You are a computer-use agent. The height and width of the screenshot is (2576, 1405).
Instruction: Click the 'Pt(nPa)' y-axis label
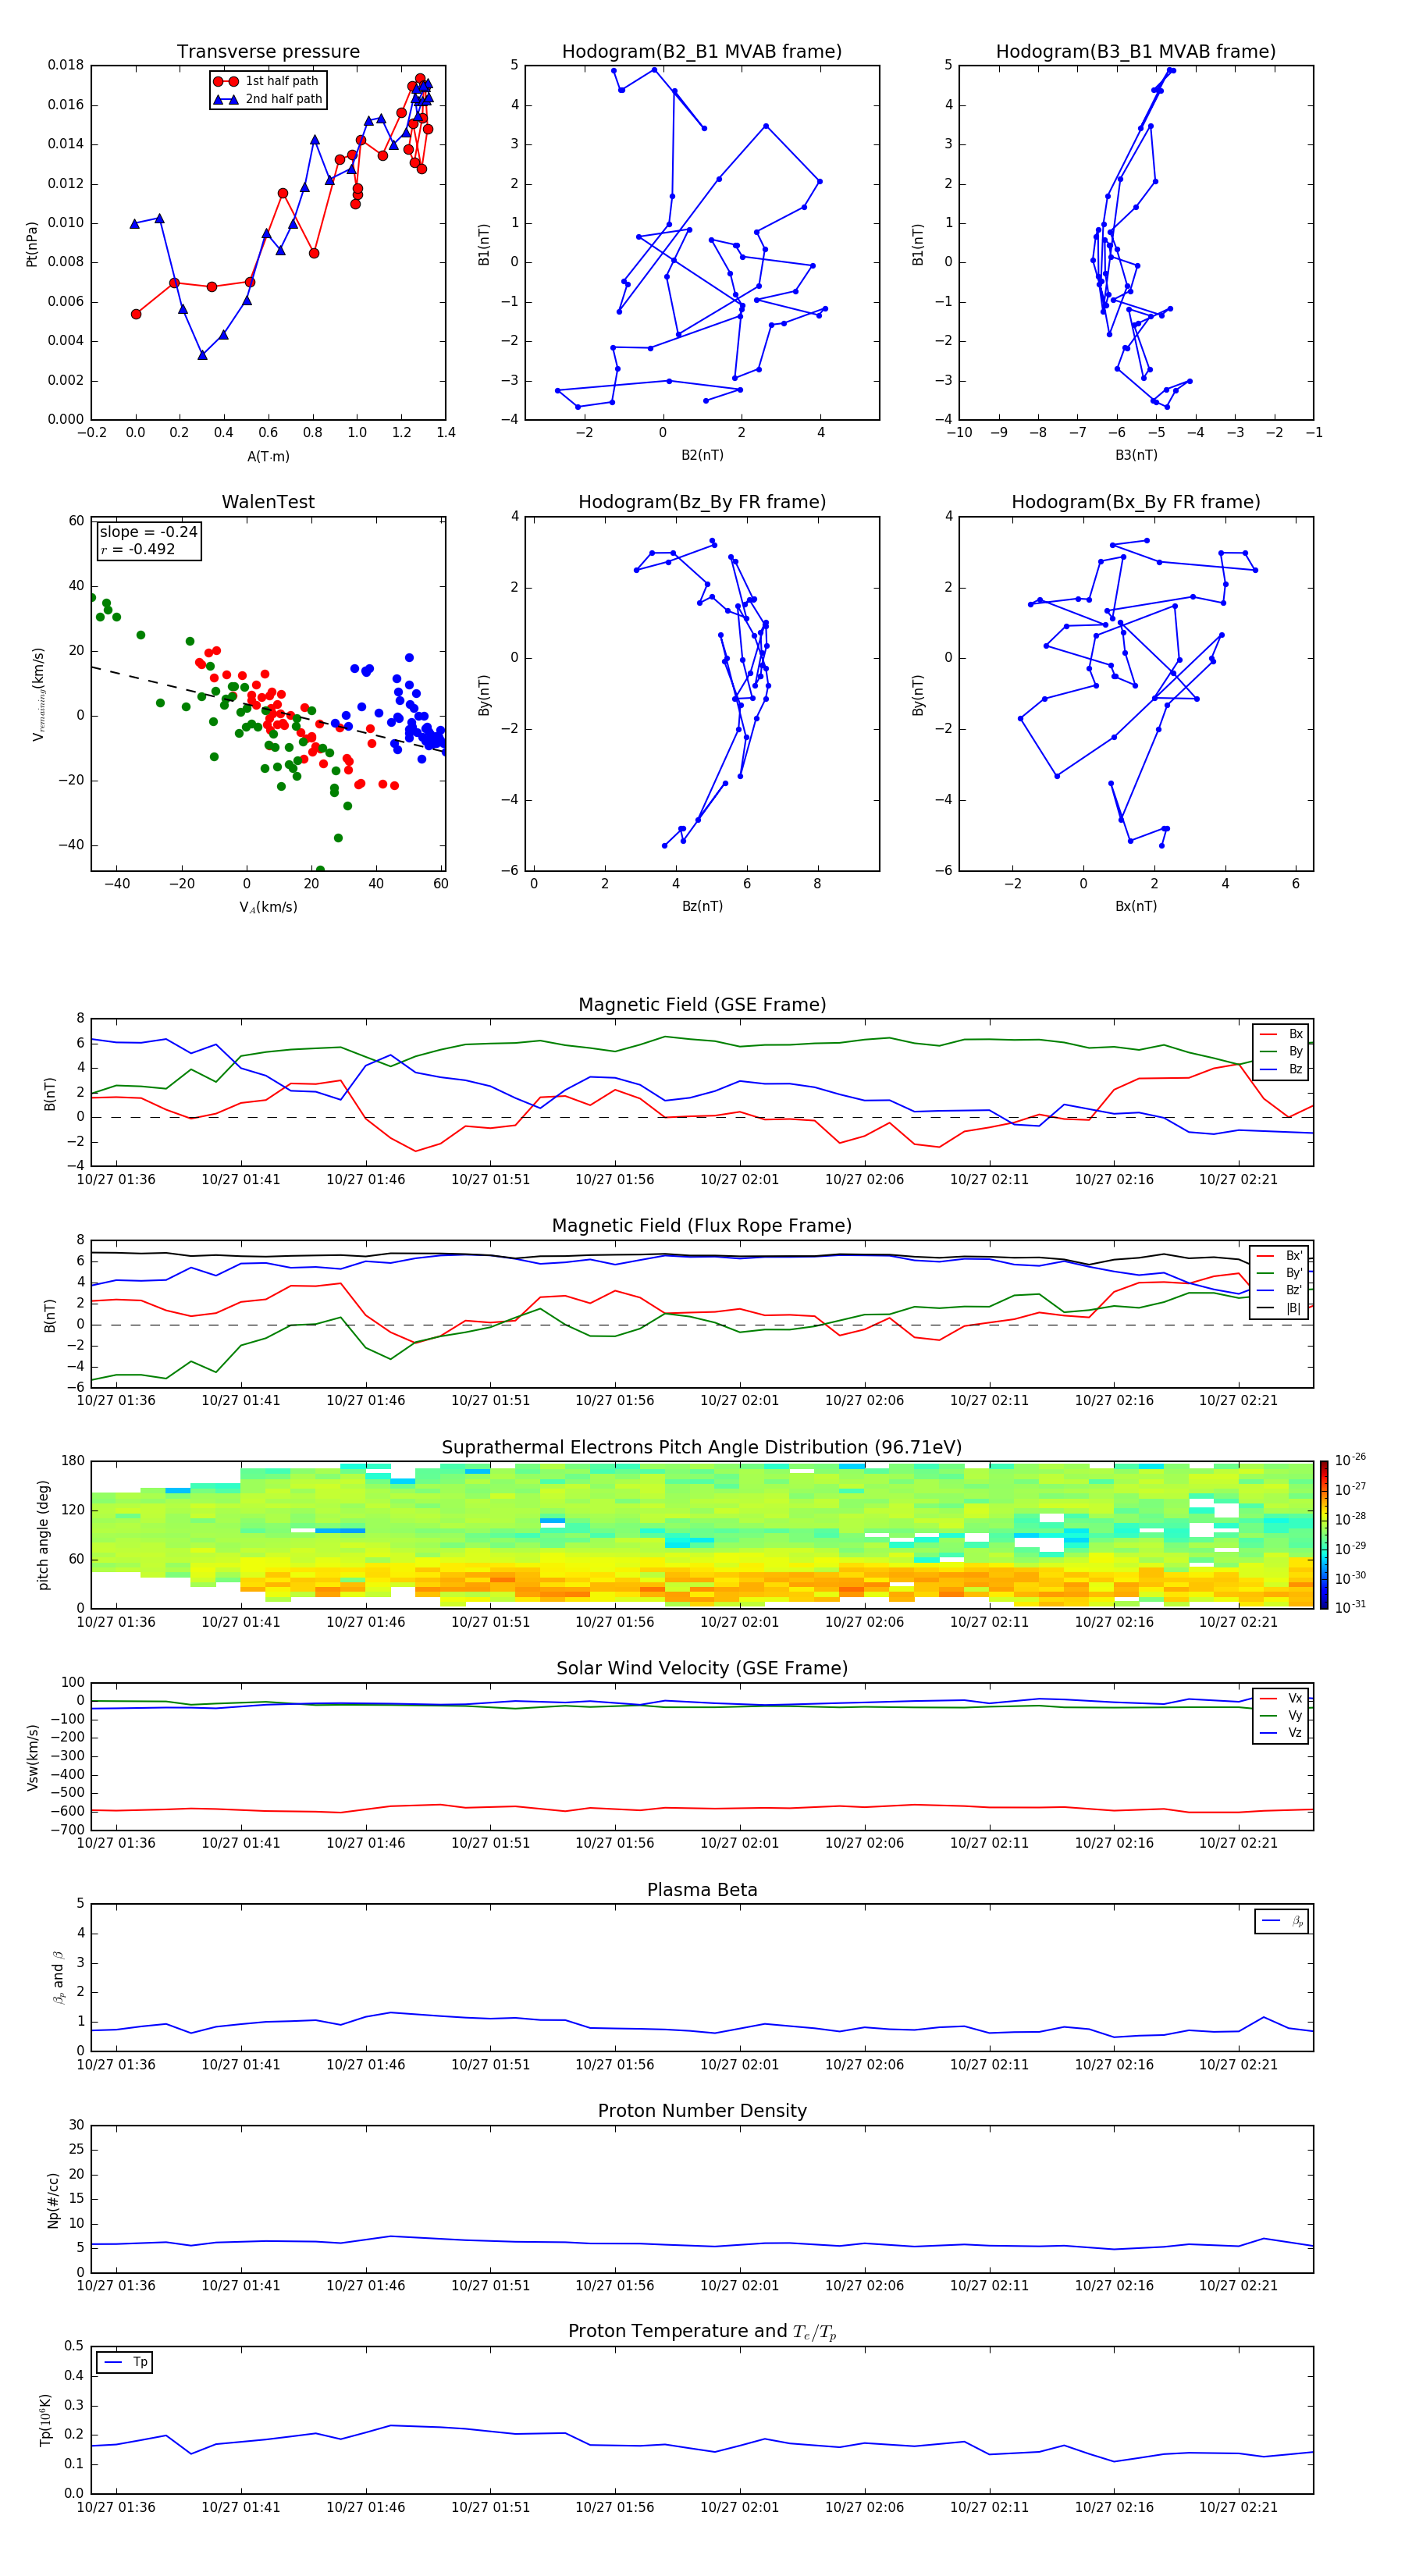[x=32, y=243]
